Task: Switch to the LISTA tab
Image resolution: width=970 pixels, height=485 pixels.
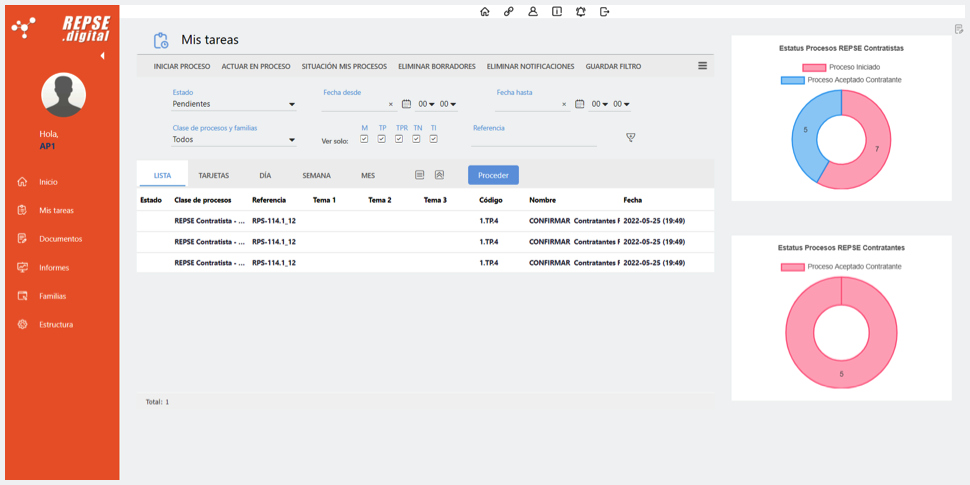Action: [x=162, y=176]
